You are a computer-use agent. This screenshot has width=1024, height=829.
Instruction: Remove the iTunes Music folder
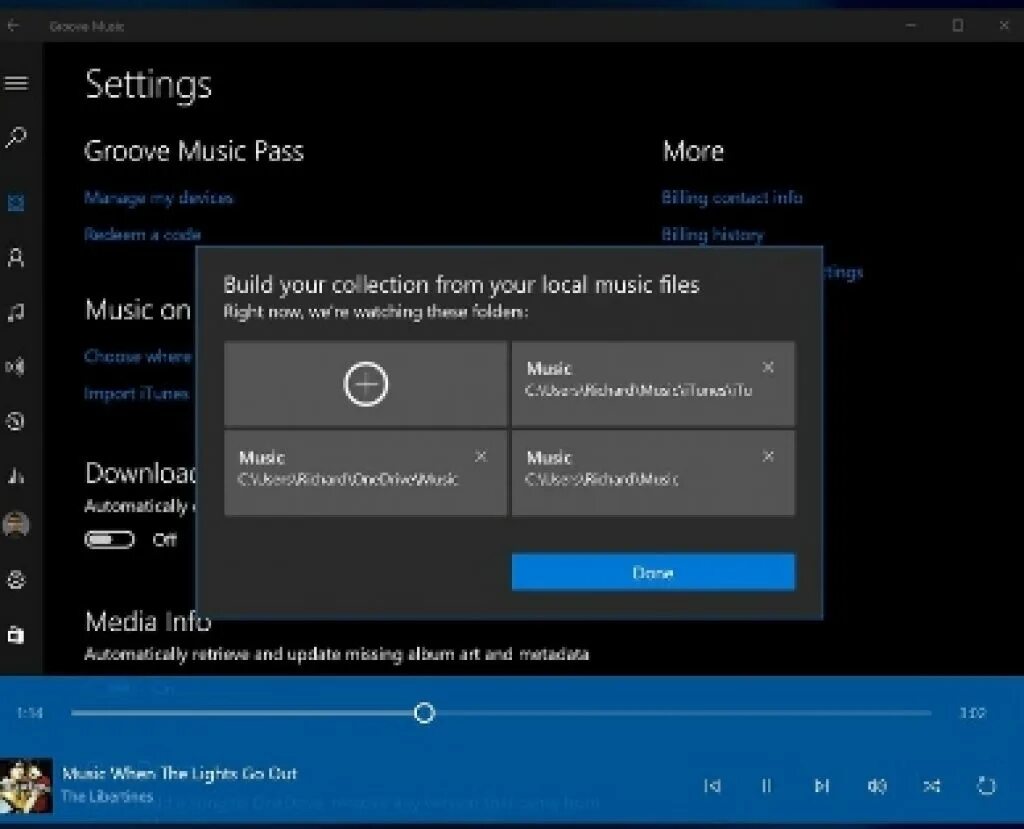pyautogui.click(x=768, y=368)
